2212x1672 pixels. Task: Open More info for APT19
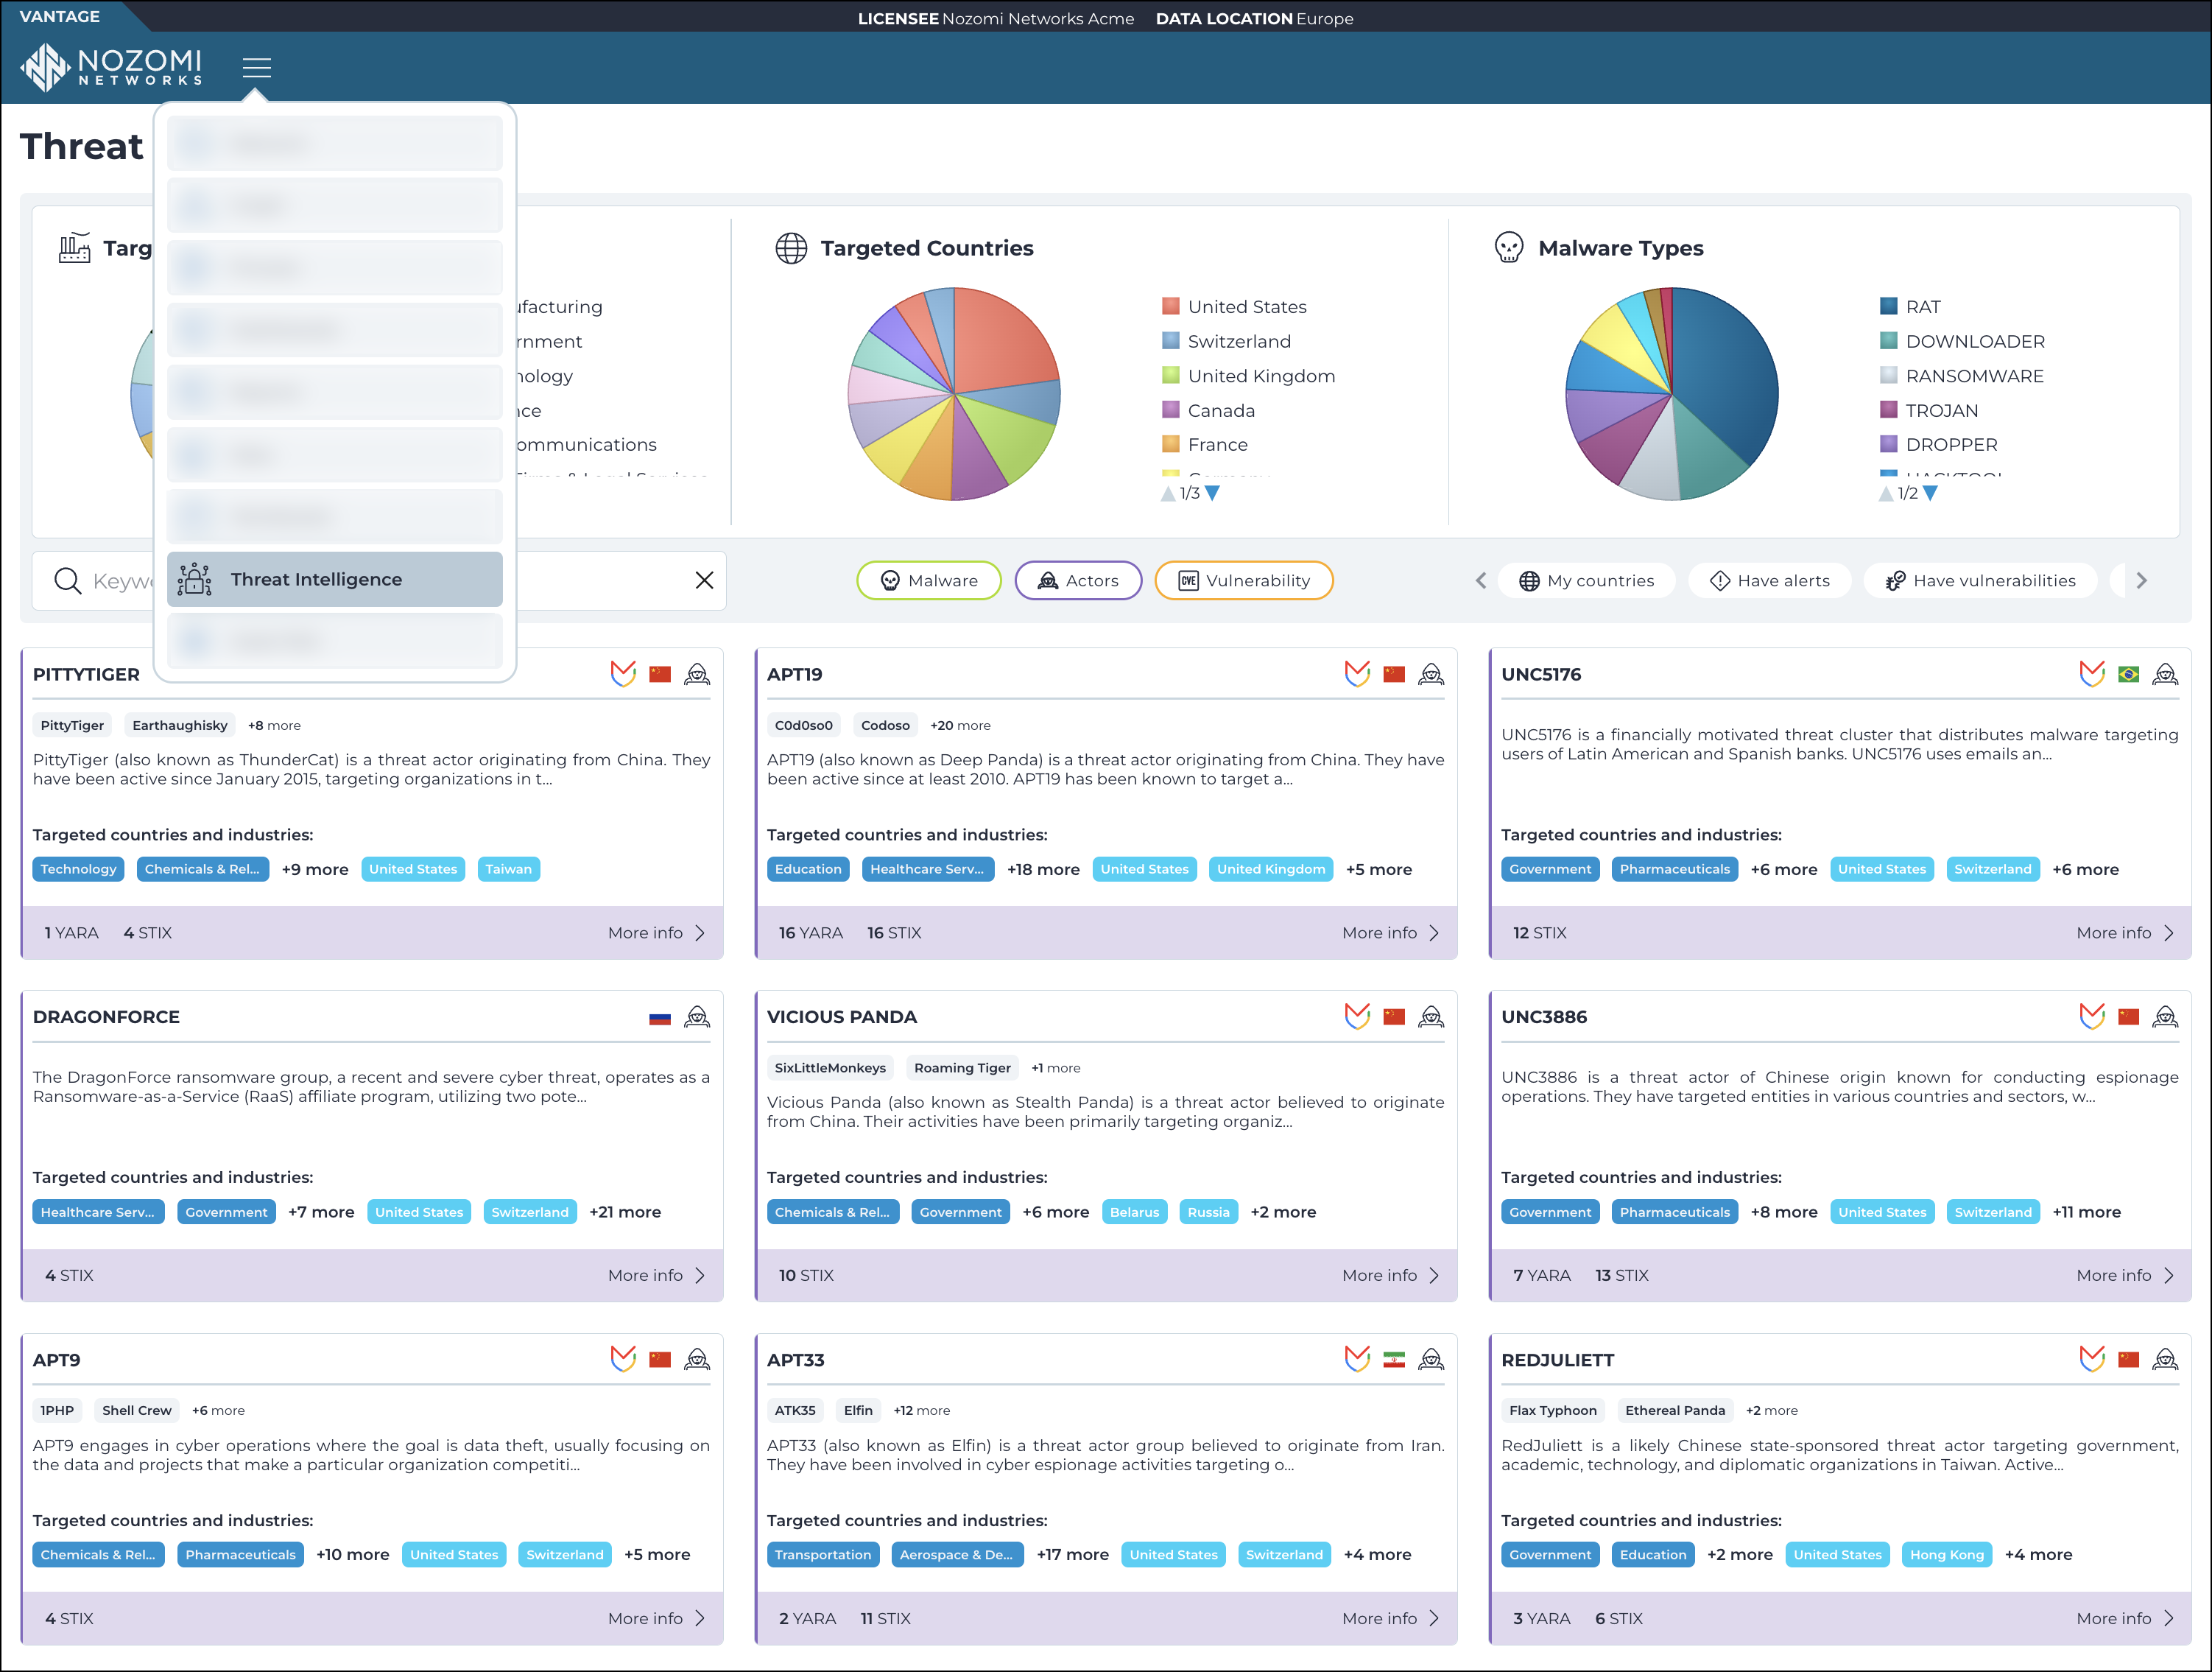(x=1391, y=933)
